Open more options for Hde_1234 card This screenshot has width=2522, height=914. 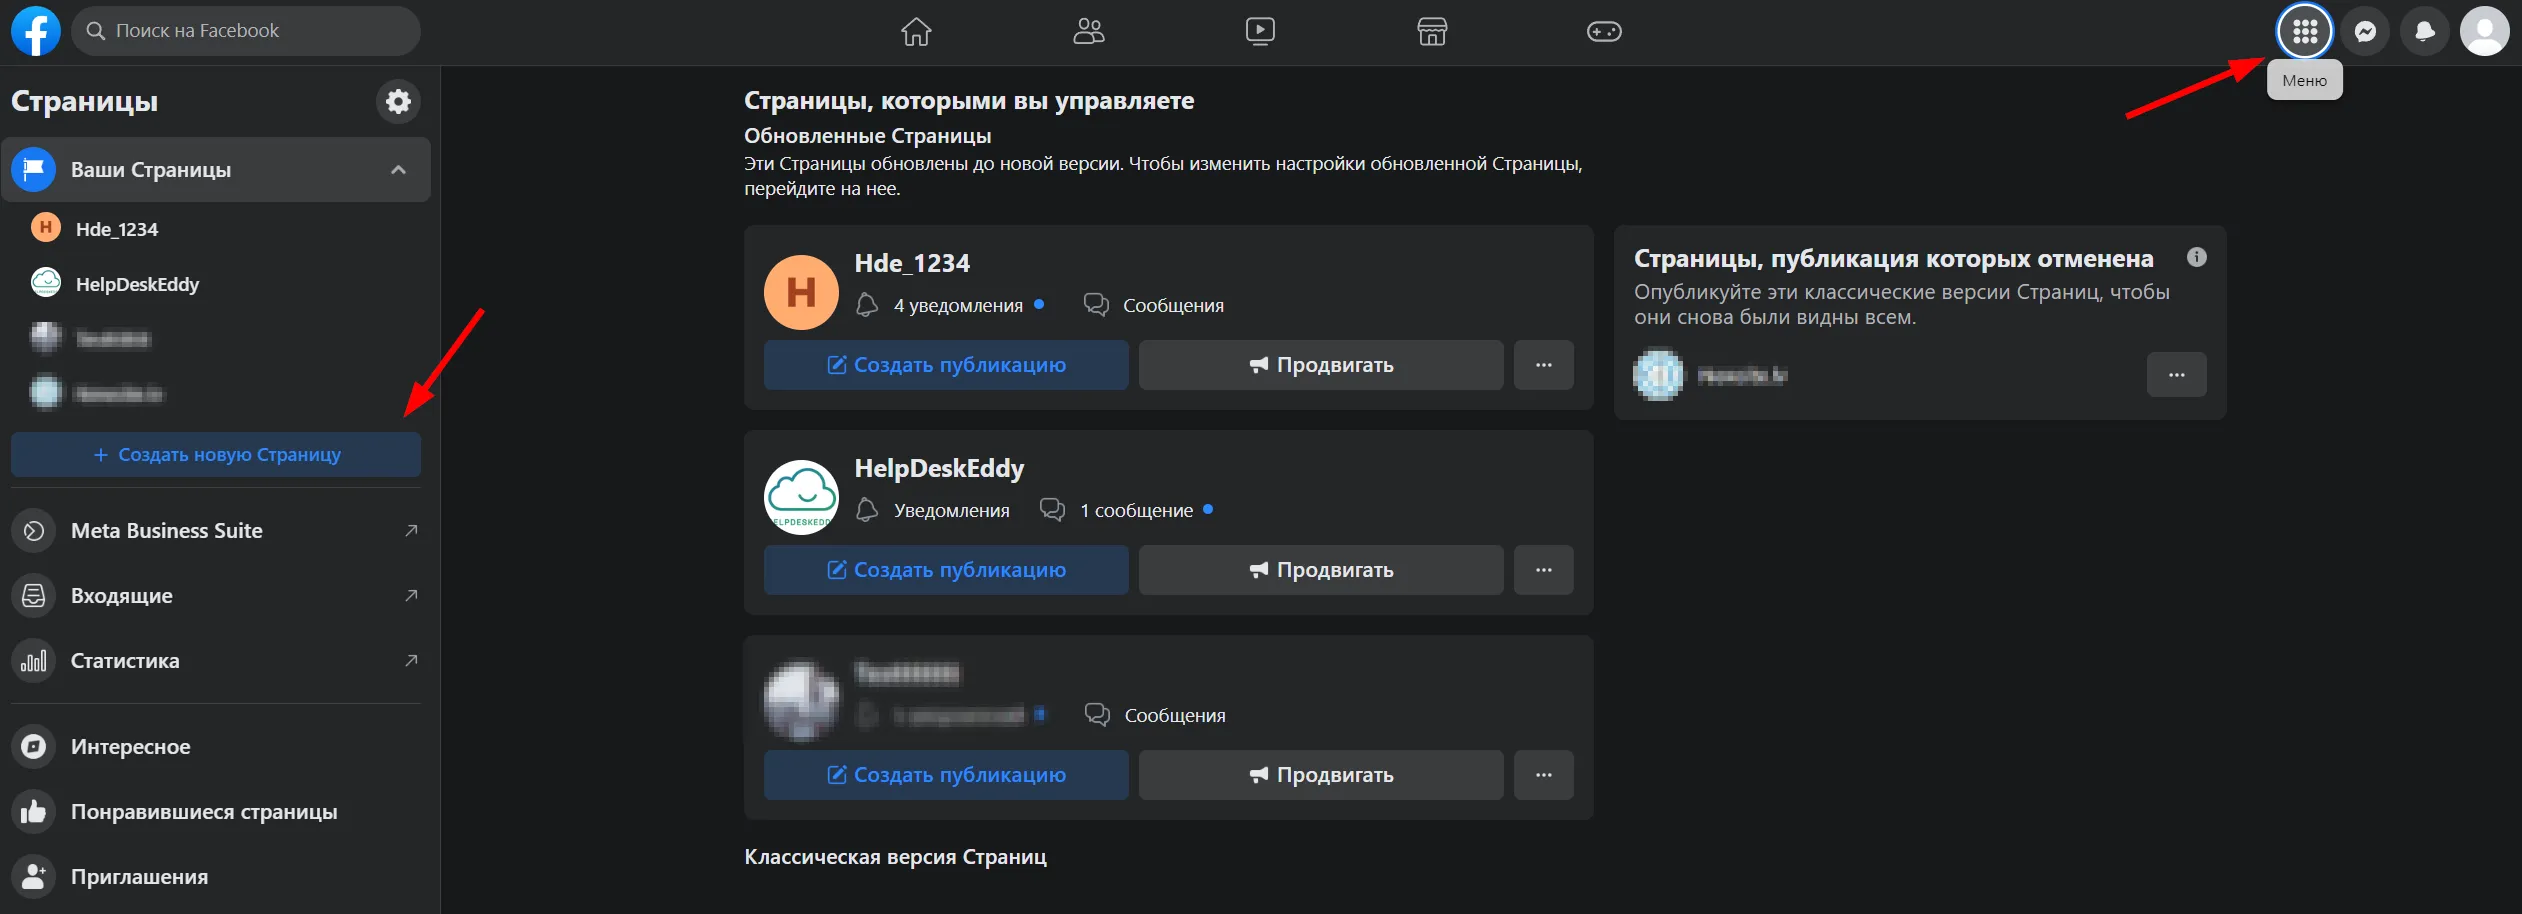click(1544, 365)
